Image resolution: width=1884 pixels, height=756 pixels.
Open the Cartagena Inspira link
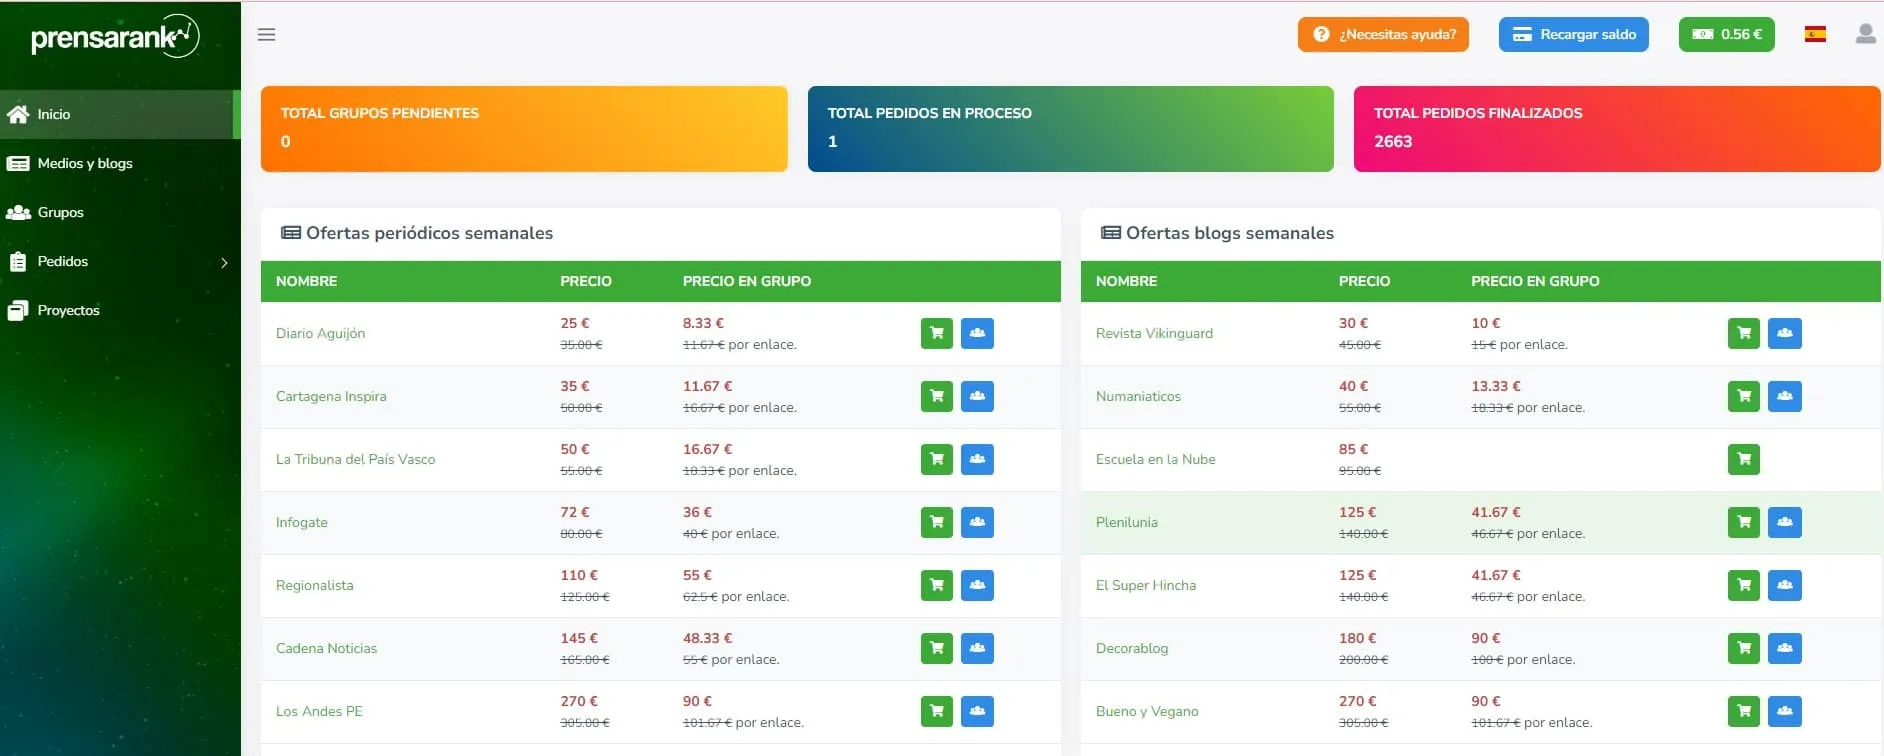[331, 396]
